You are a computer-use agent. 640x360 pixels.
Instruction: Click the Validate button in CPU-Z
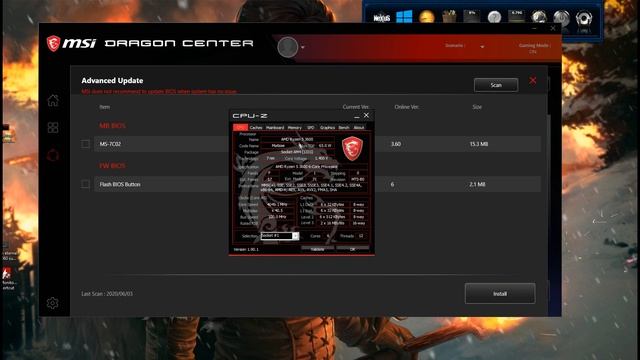click(318, 249)
